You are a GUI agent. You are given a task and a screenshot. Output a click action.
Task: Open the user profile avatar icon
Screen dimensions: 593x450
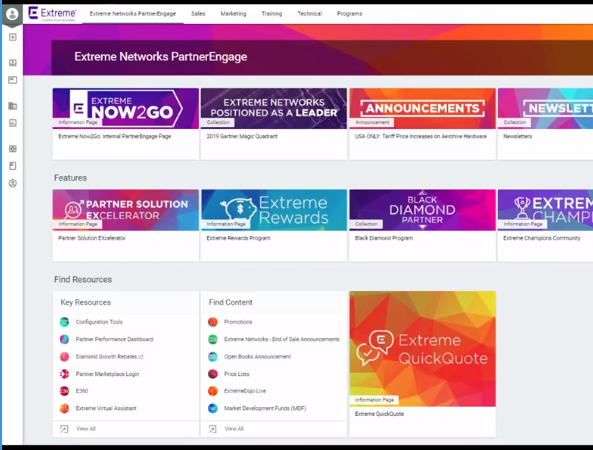[12, 14]
